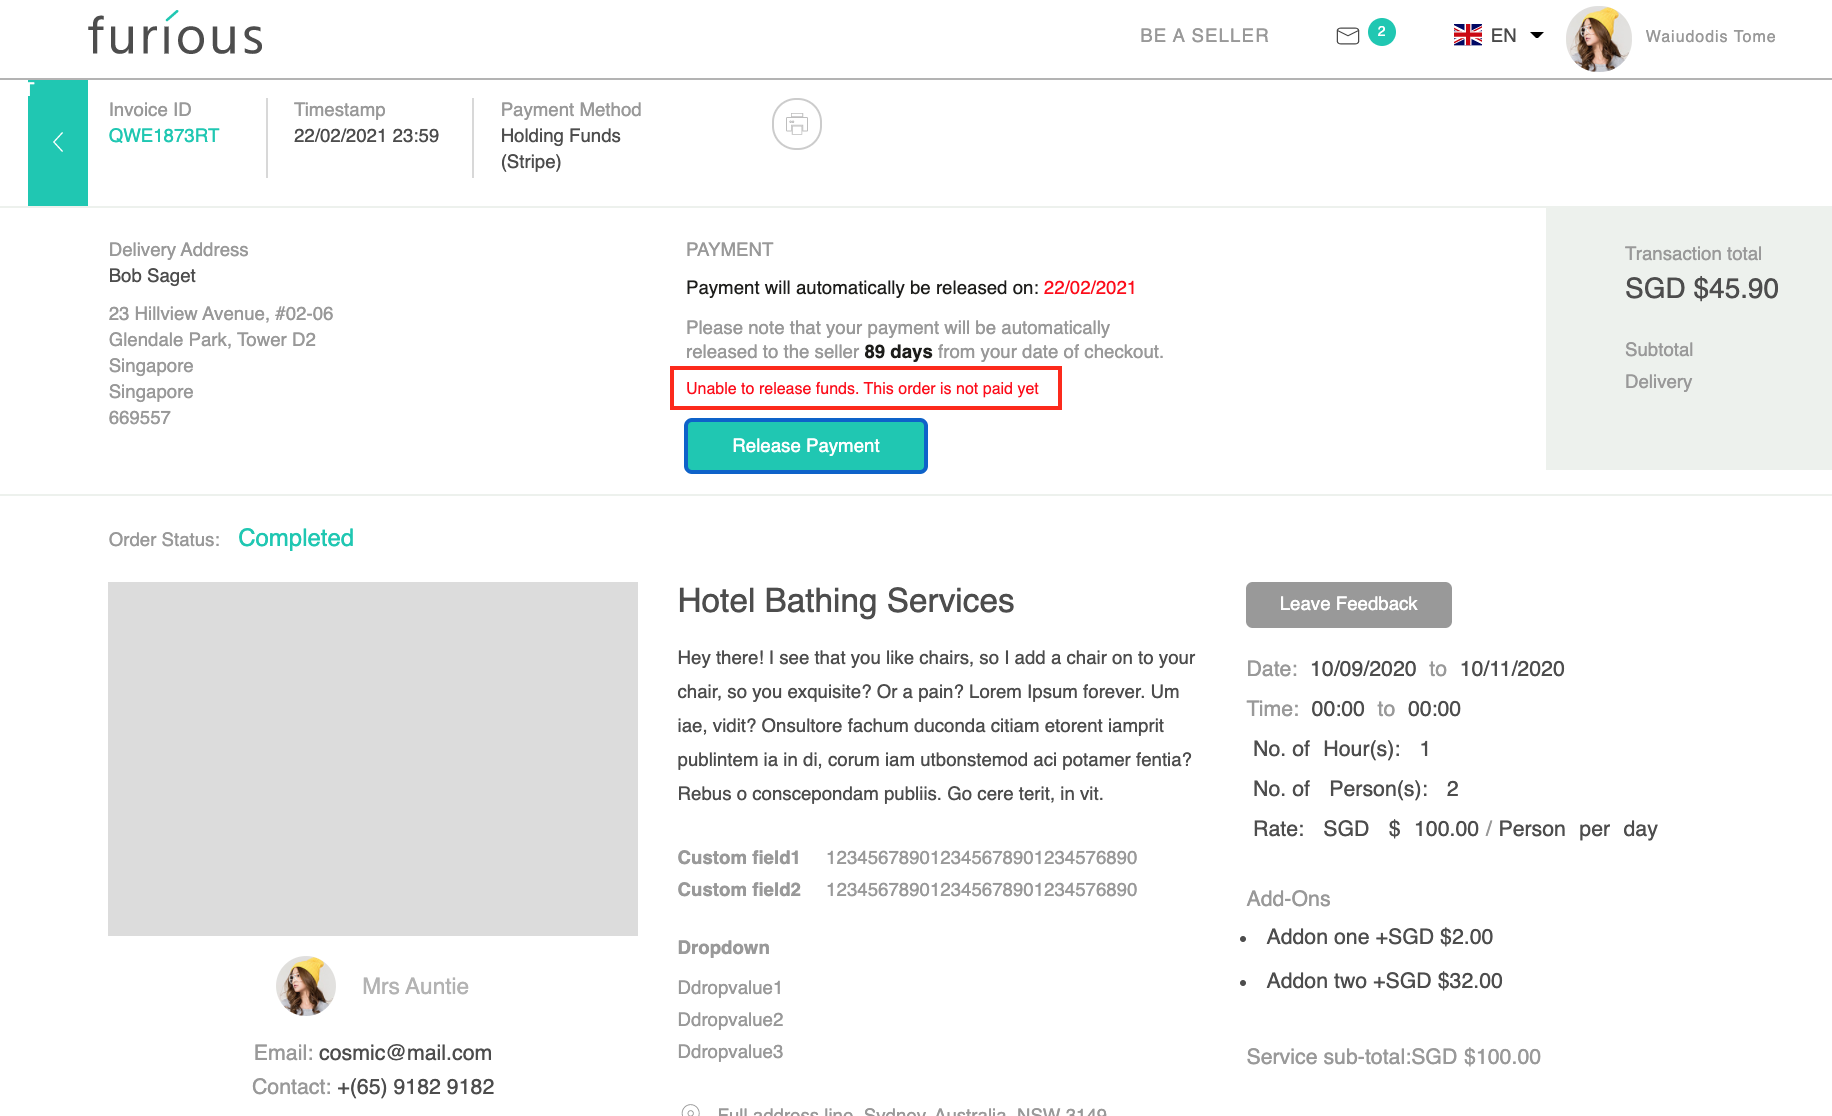This screenshot has width=1832, height=1116.
Task: Click the location pin icon
Action: [690, 1110]
